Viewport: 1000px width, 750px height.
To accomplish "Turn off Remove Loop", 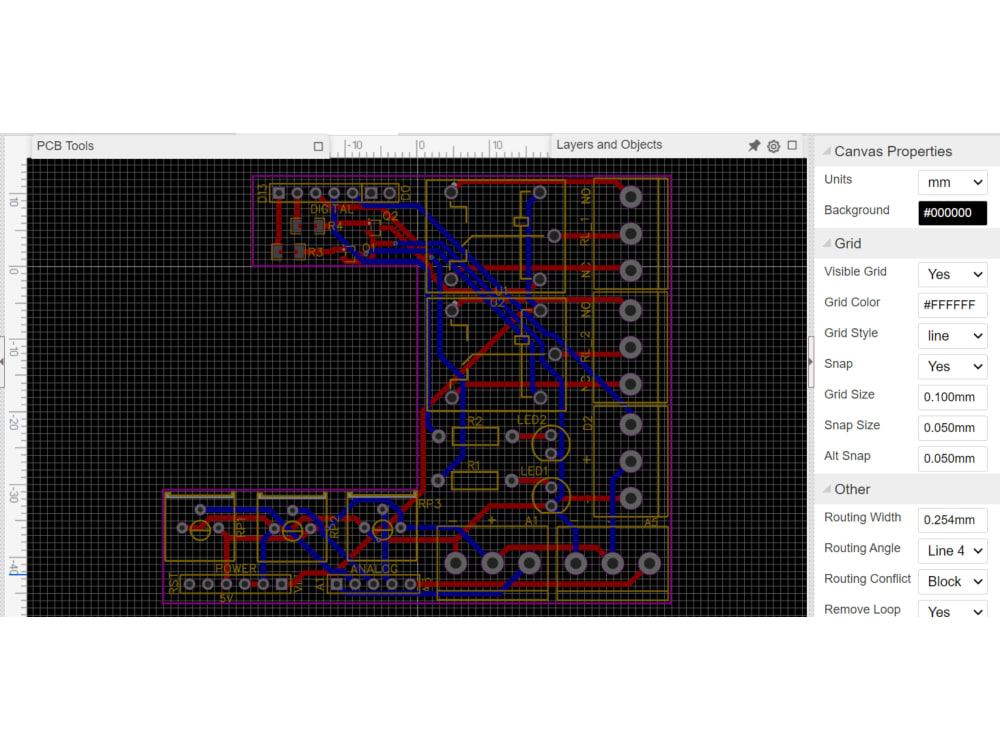I will pos(951,611).
